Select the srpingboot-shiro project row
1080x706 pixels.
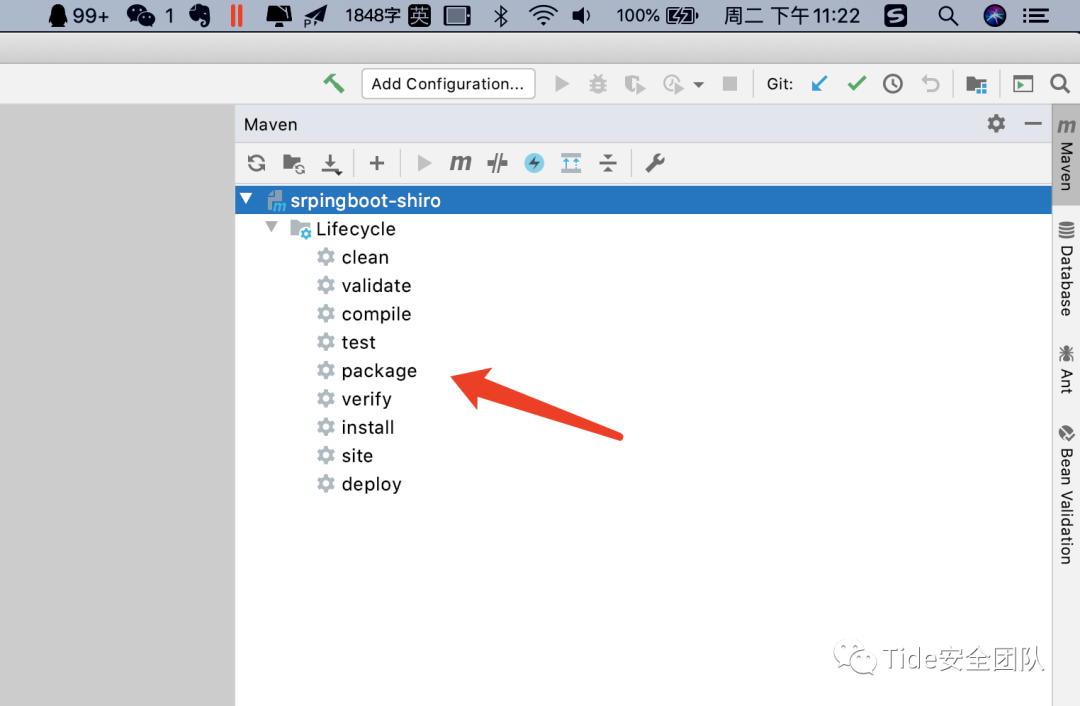643,200
